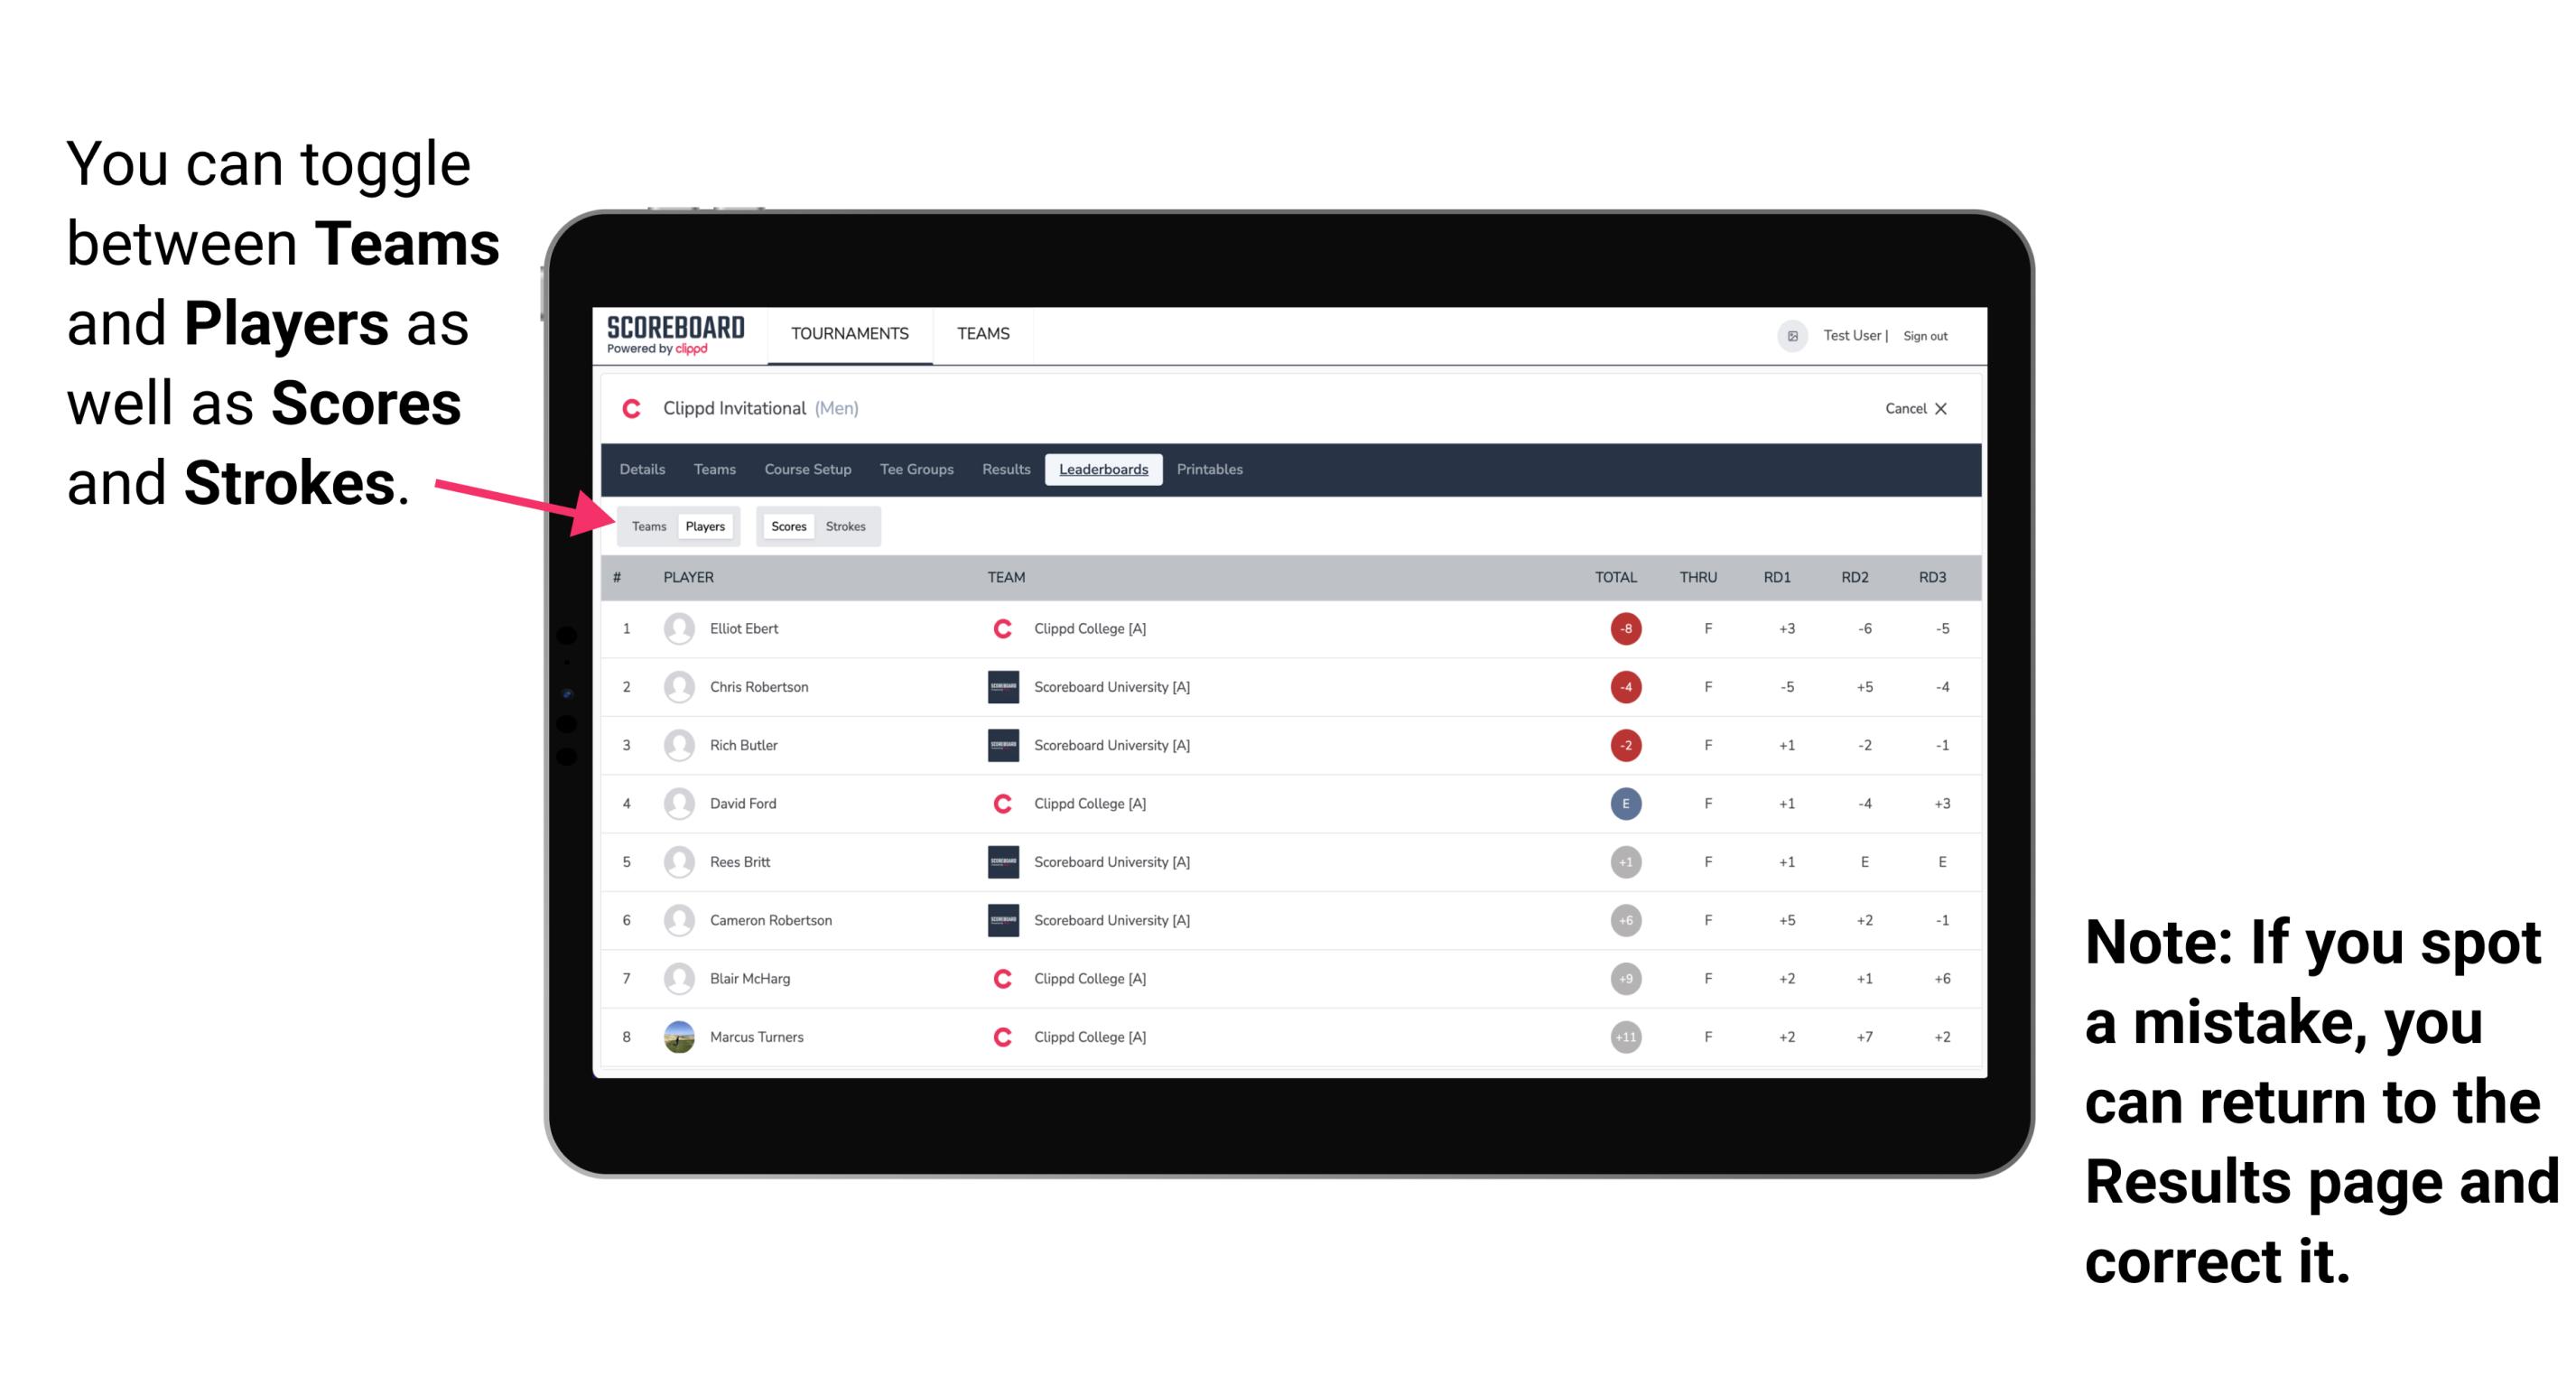Open the Tee Groups tab
Screen dimensions: 2576x1386
click(915, 470)
